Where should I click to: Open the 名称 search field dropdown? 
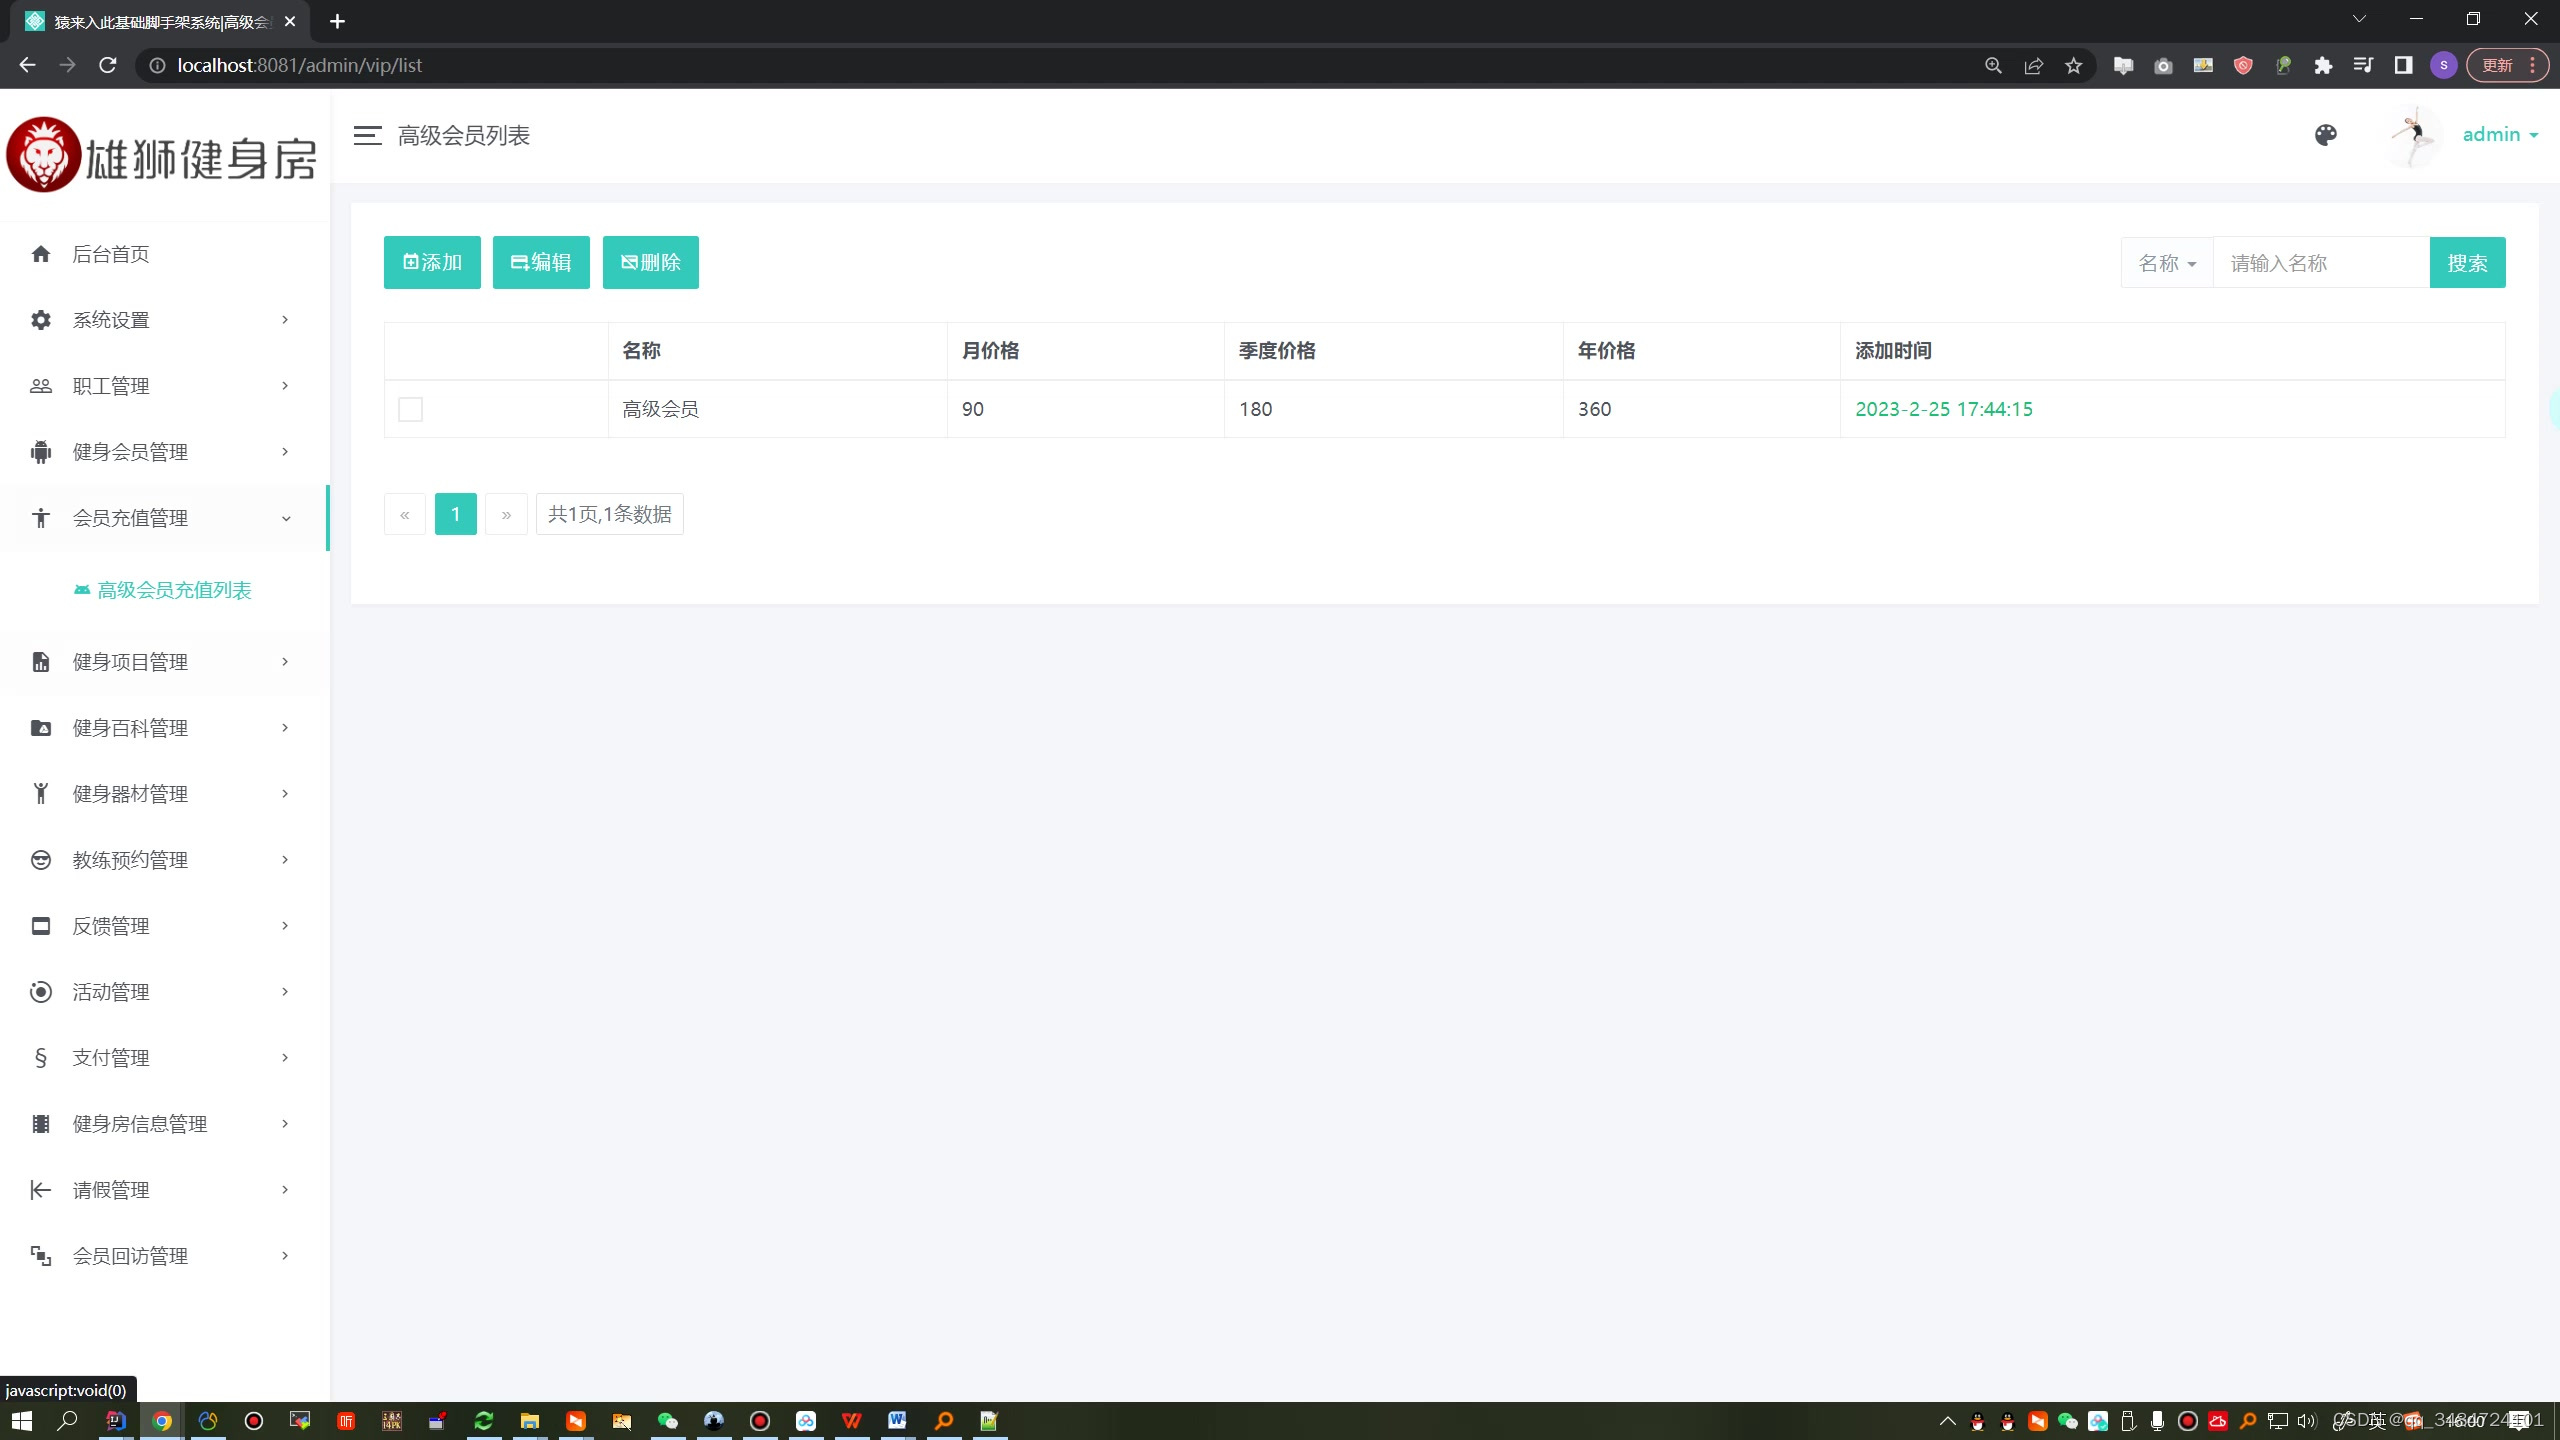(x=2167, y=263)
